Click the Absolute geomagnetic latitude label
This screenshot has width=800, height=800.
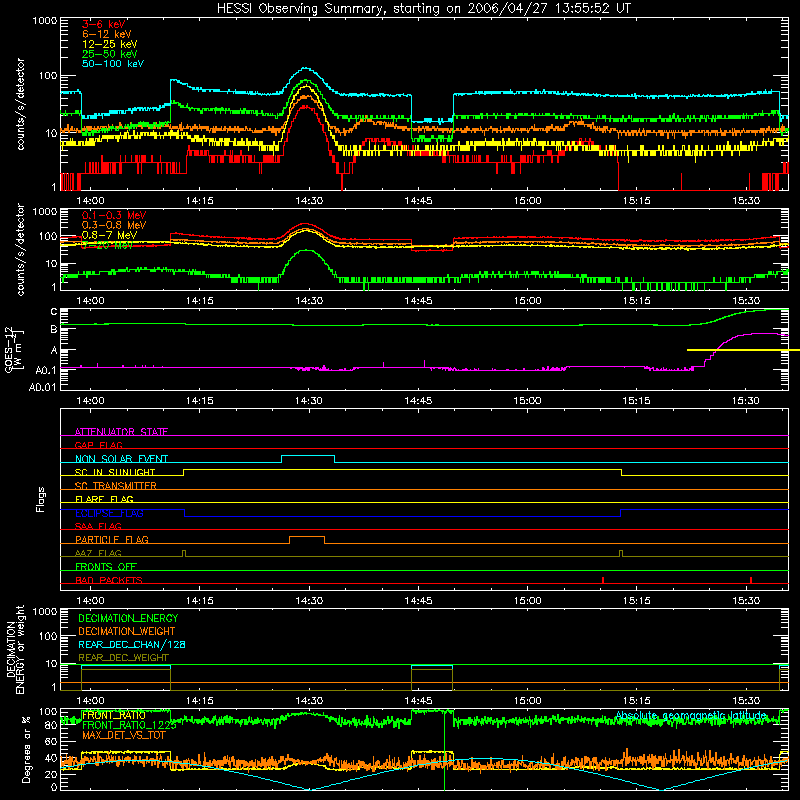[x=691, y=715]
